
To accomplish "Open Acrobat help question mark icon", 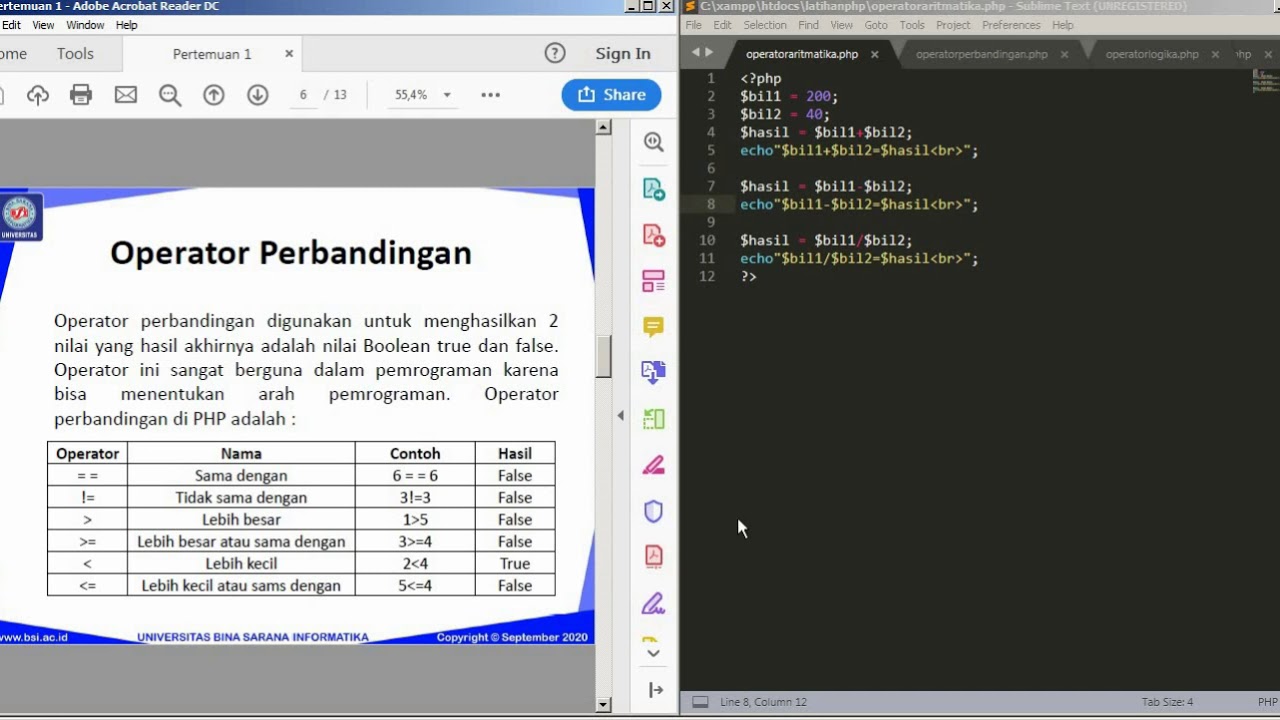I will (x=555, y=54).
